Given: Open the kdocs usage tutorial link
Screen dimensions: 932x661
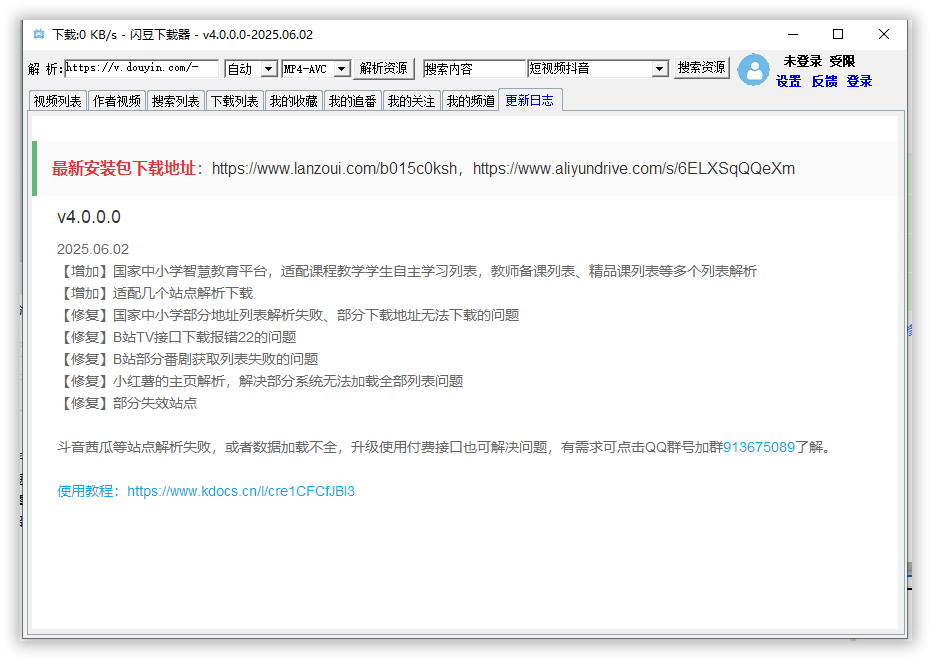Looking at the screenshot, I should 241,491.
